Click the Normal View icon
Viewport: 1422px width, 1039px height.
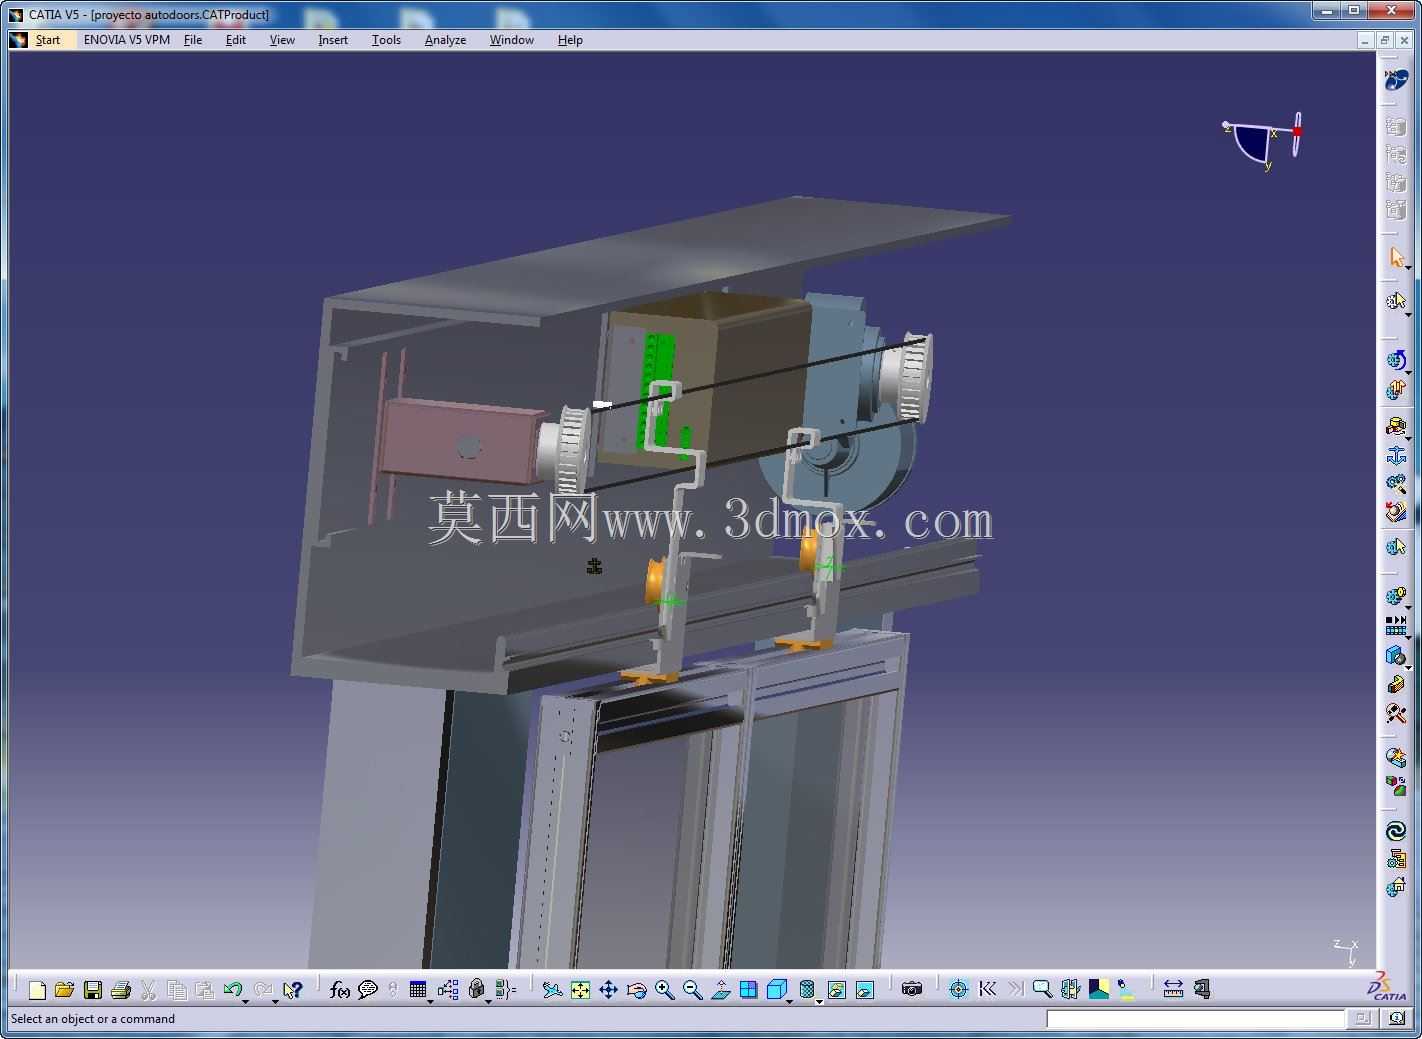[x=721, y=990]
